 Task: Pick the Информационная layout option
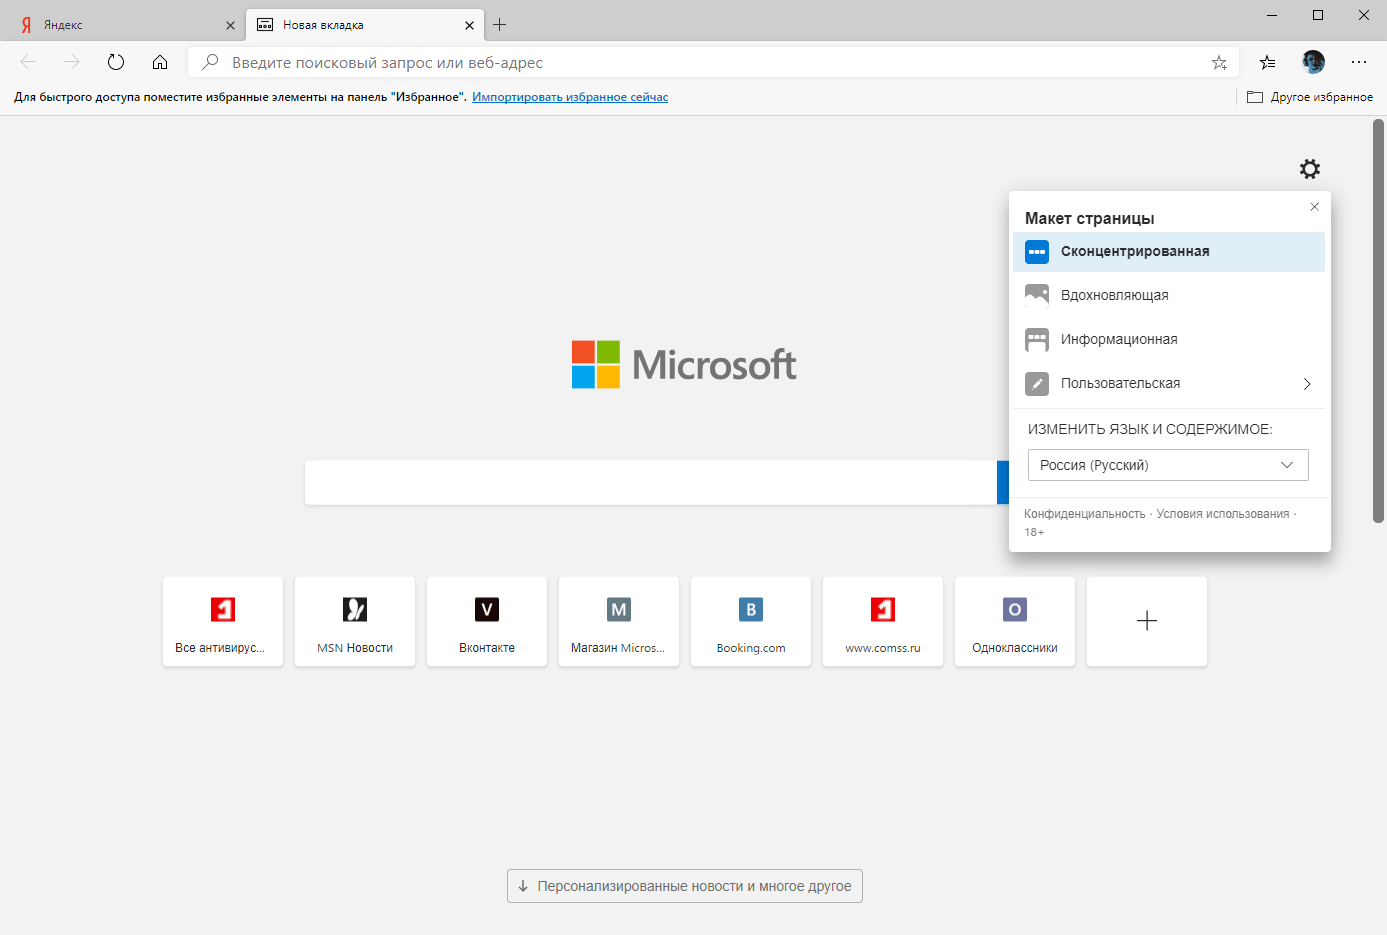[1169, 339]
